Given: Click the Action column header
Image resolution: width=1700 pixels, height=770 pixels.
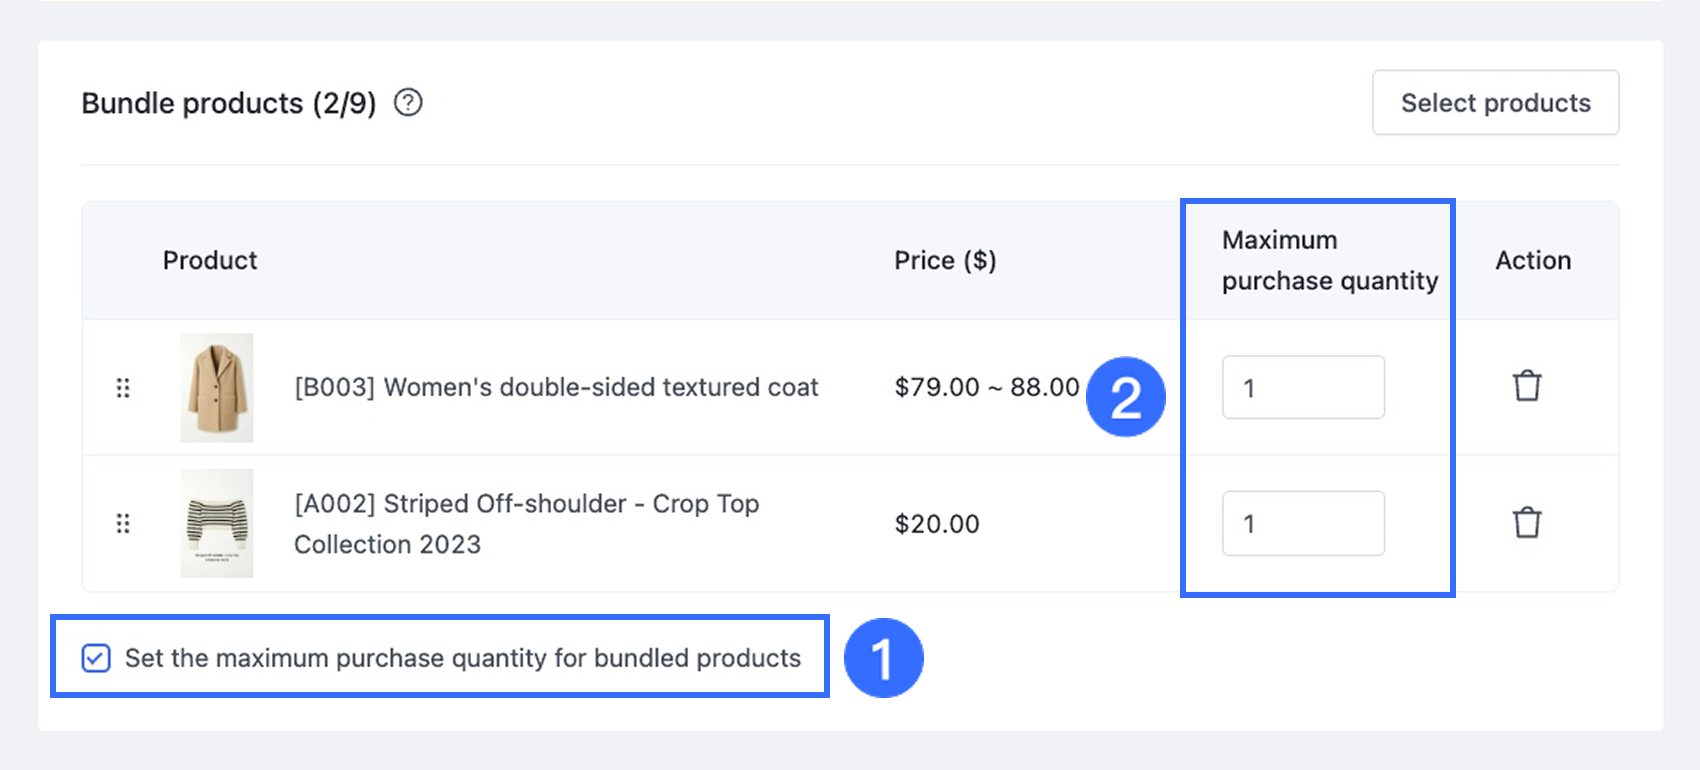Looking at the screenshot, I should tap(1533, 260).
